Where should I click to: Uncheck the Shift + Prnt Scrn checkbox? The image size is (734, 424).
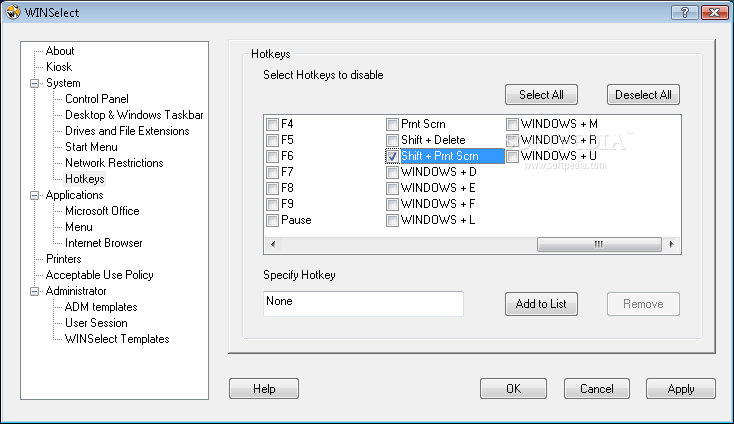pyautogui.click(x=392, y=156)
